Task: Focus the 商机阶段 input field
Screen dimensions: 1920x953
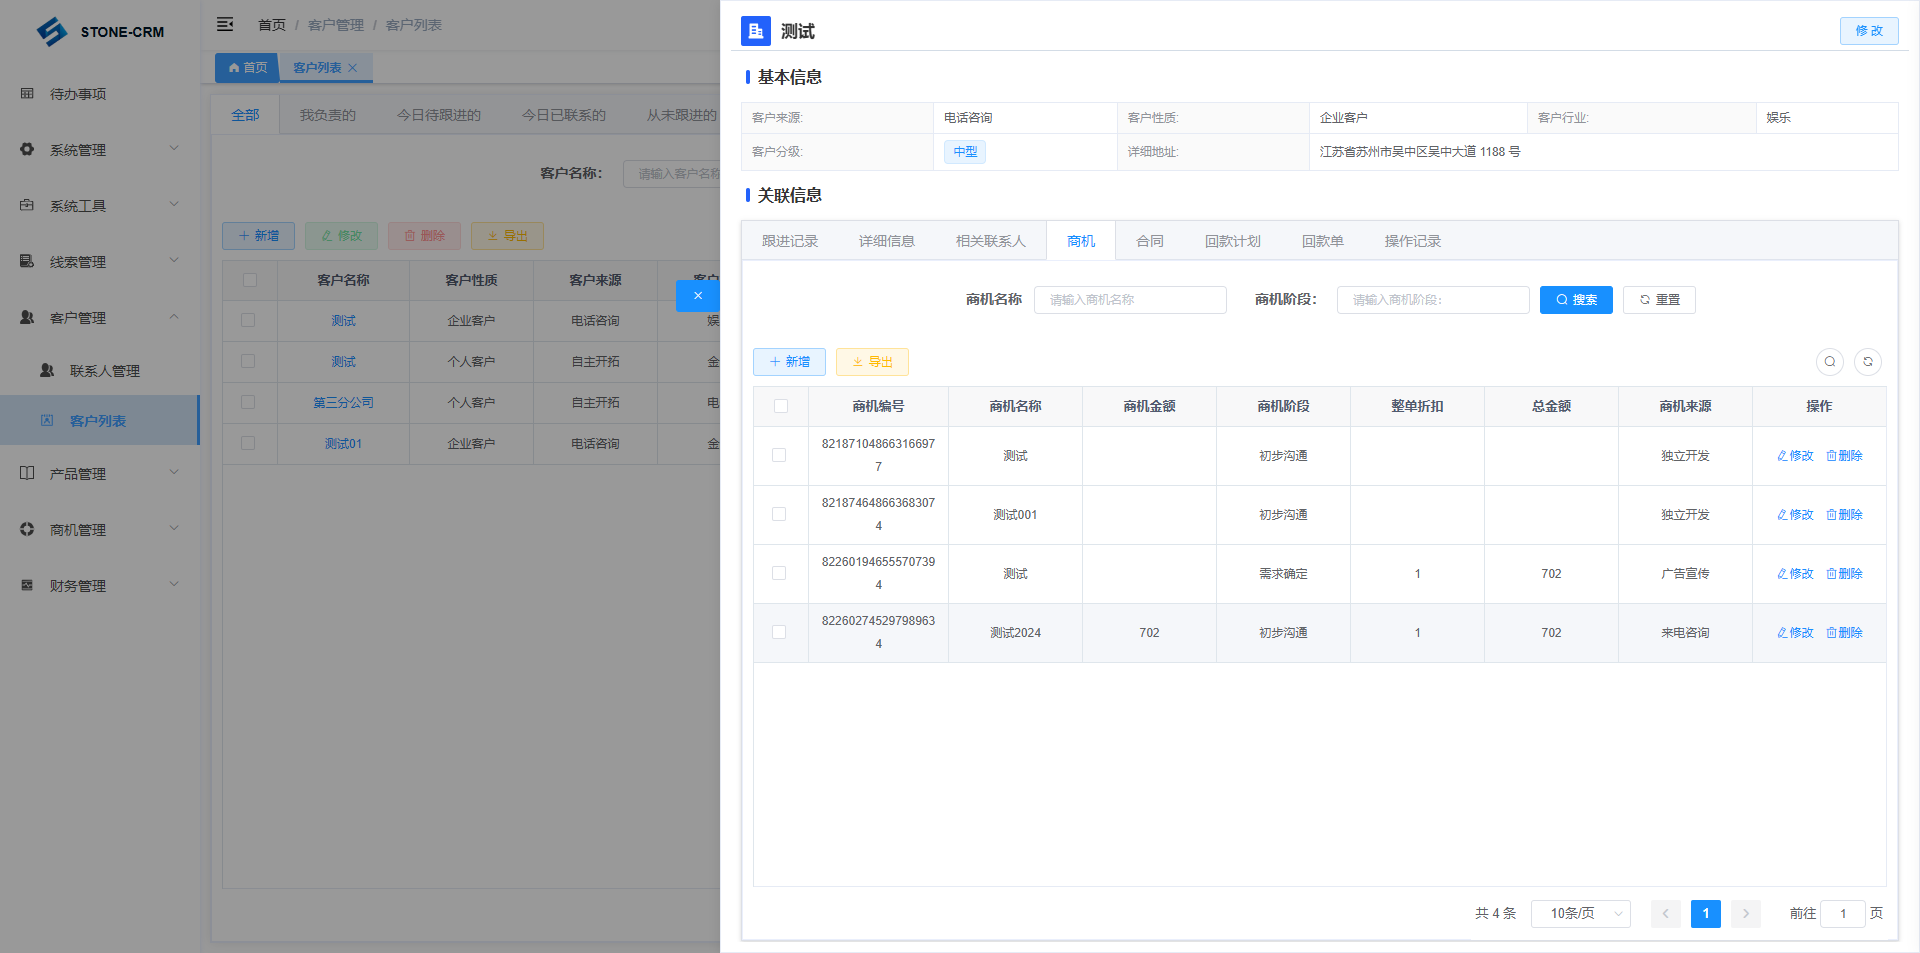Action: [x=1433, y=300]
